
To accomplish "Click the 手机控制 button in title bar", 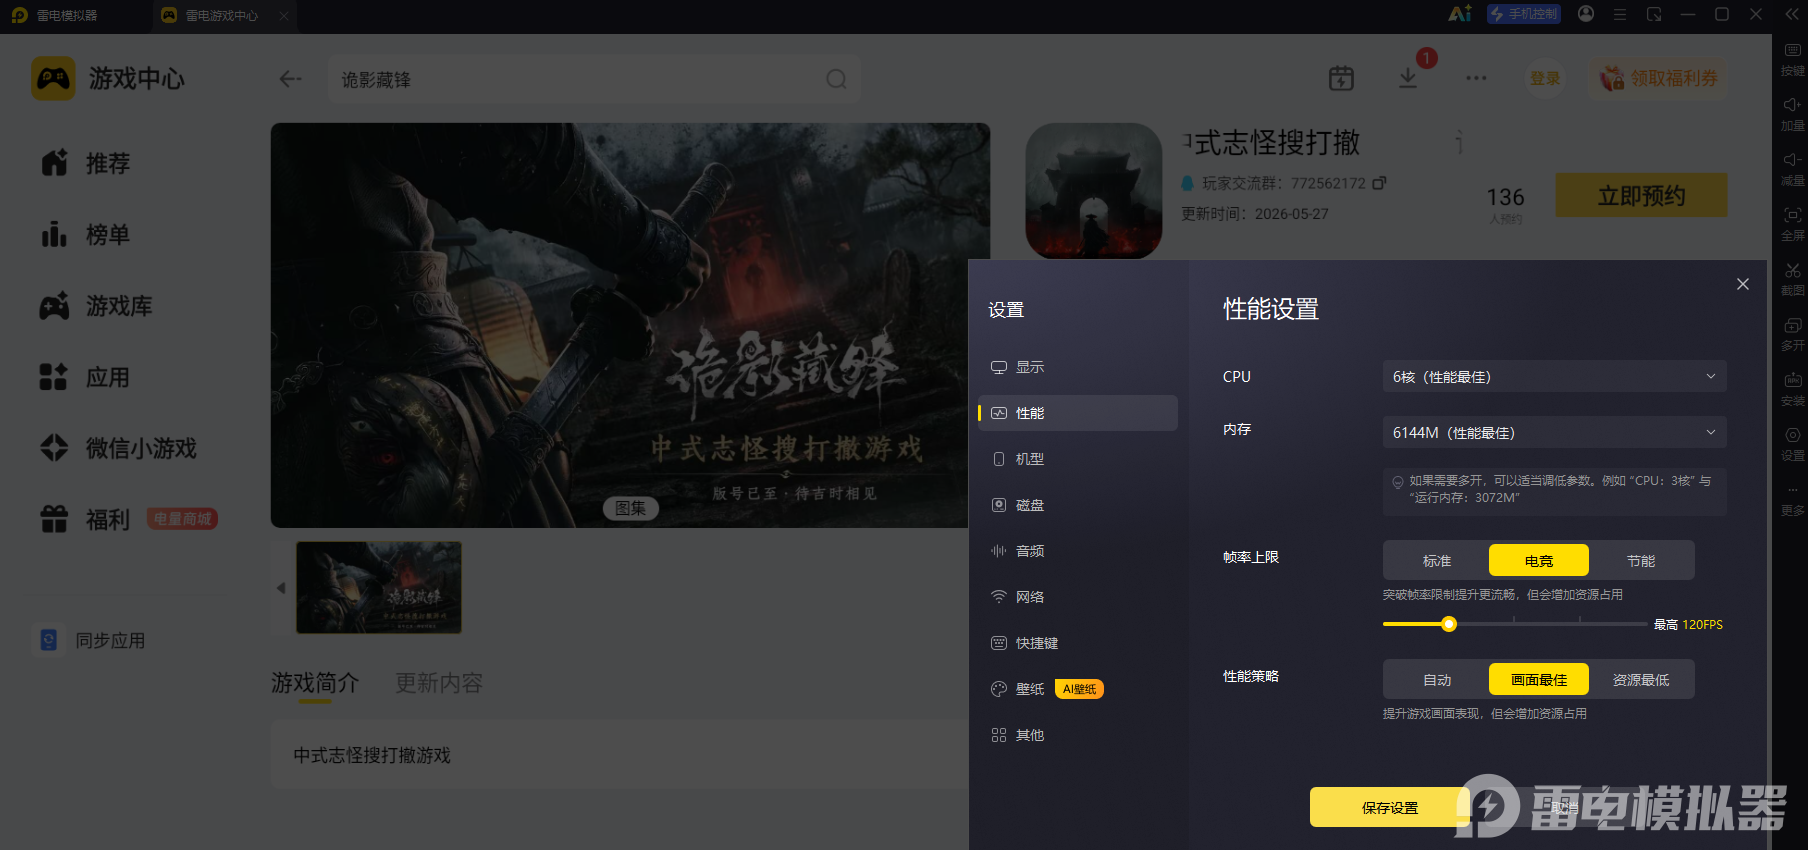I will pyautogui.click(x=1524, y=14).
